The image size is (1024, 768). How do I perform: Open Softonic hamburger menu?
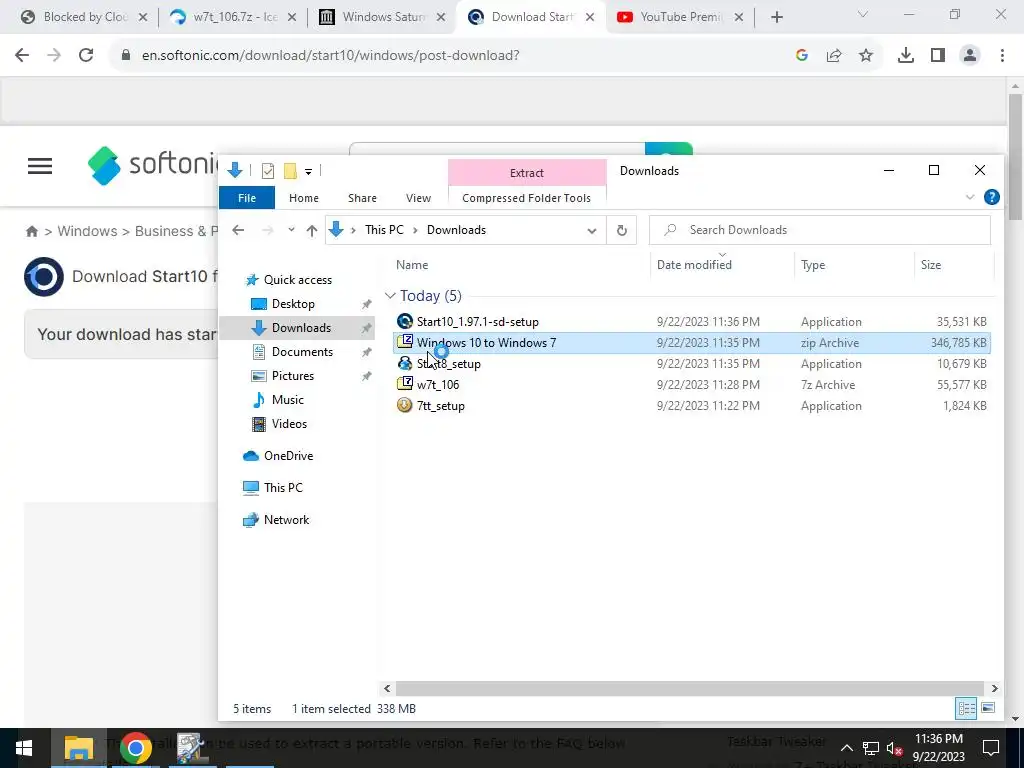pyautogui.click(x=40, y=166)
